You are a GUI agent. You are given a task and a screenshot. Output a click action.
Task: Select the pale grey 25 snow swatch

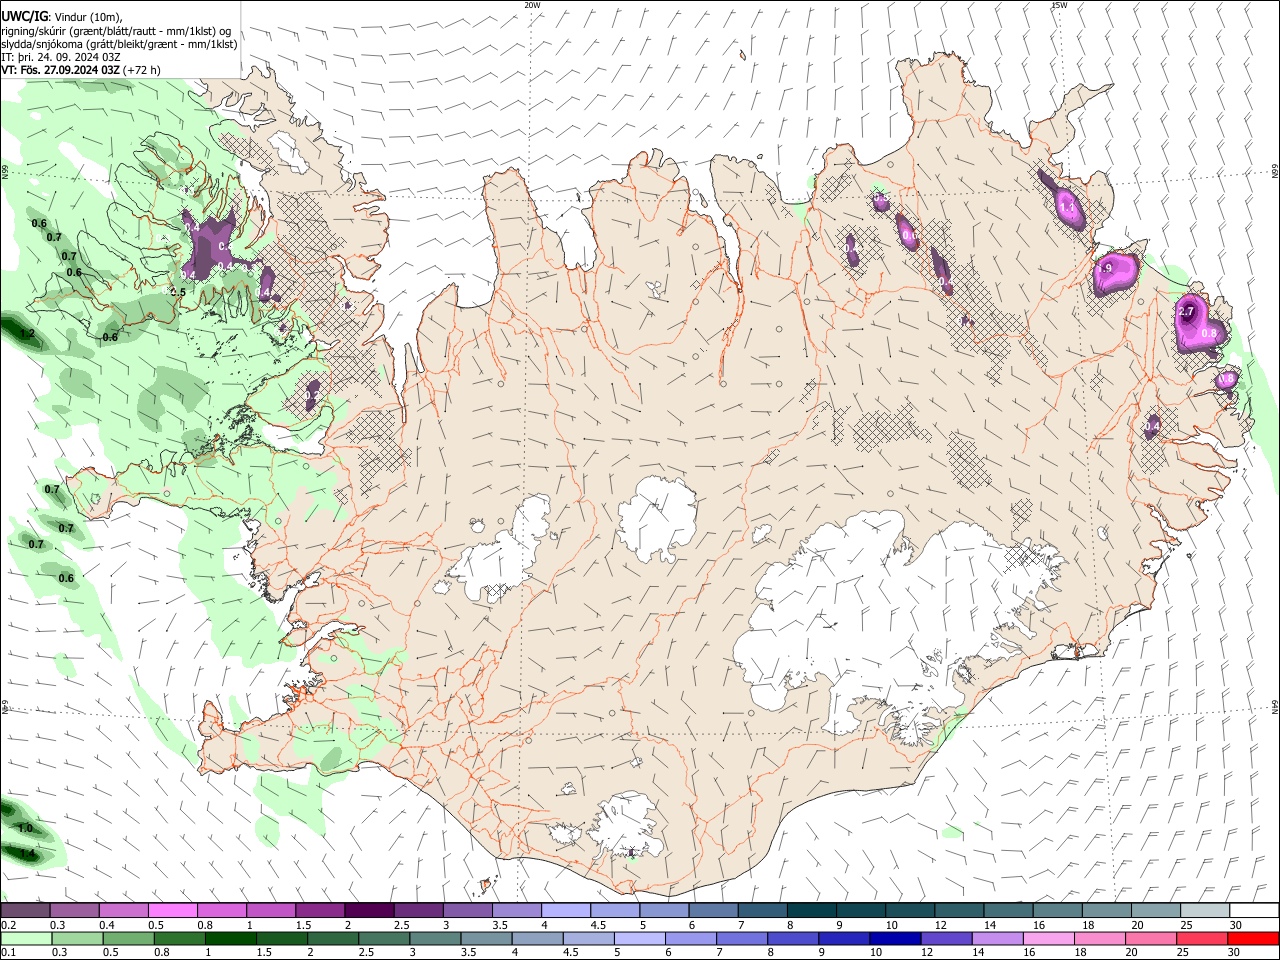pos(1204,910)
